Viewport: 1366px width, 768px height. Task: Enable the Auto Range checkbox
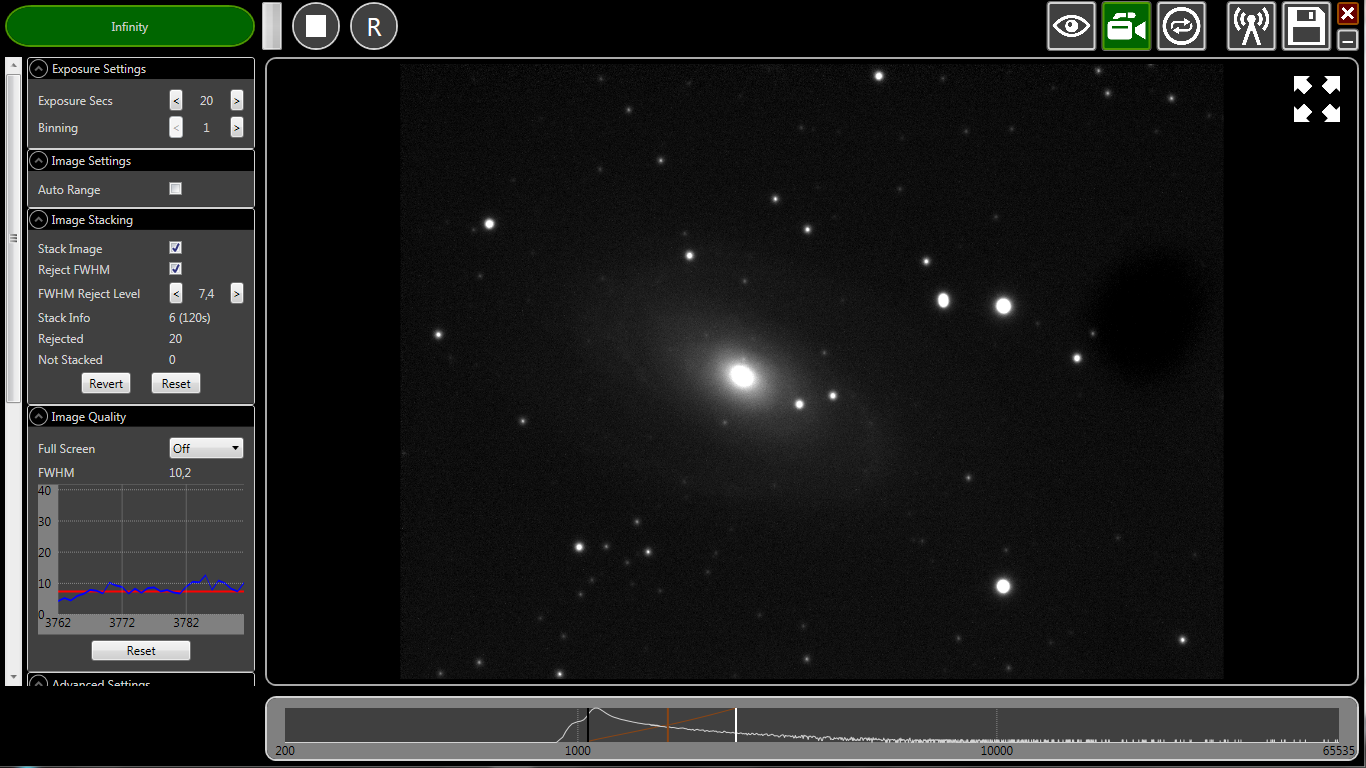click(176, 189)
